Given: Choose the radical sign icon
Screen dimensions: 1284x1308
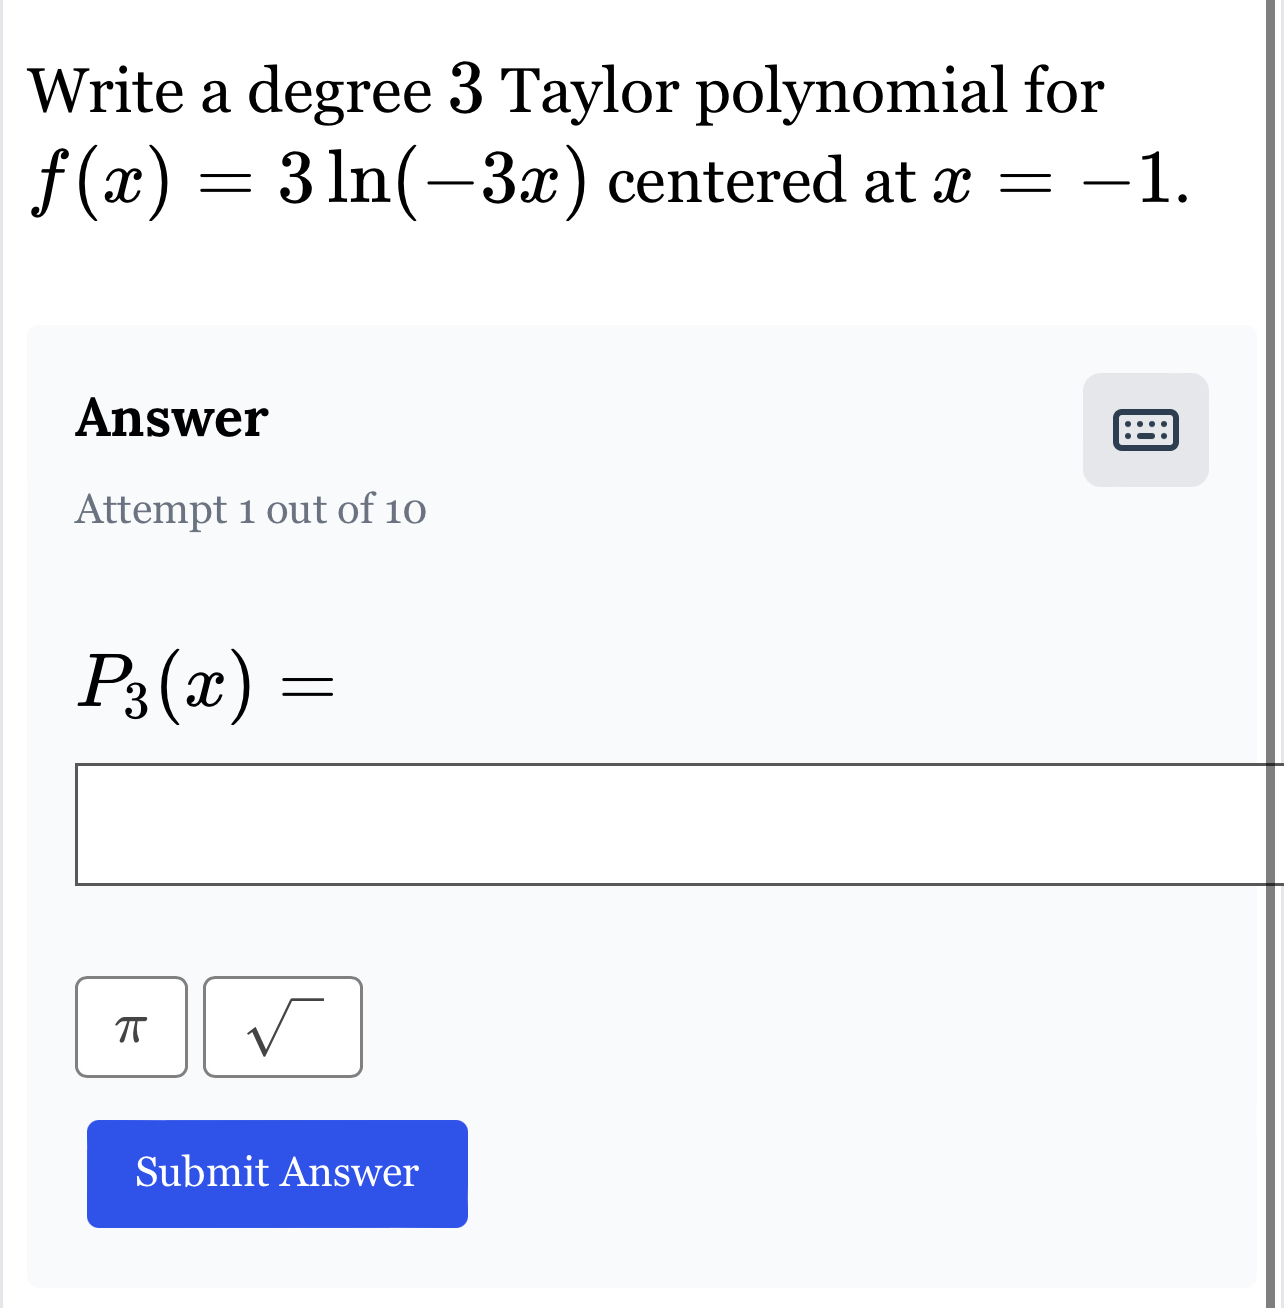Looking at the screenshot, I should (283, 1027).
